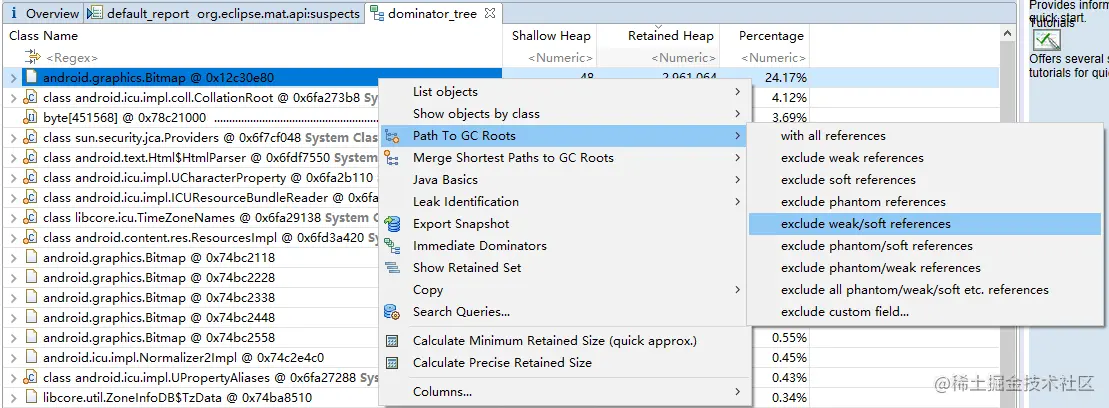Sort by the Retained Heap column header
Image resolution: width=1109 pixels, height=408 pixels.
[670, 36]
